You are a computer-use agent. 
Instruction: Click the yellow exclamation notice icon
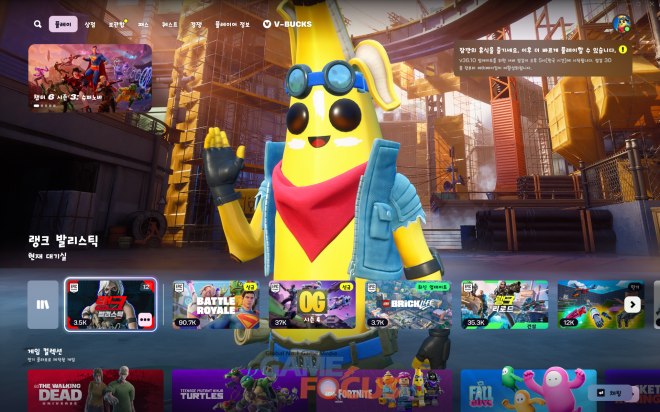coord(623,50)
